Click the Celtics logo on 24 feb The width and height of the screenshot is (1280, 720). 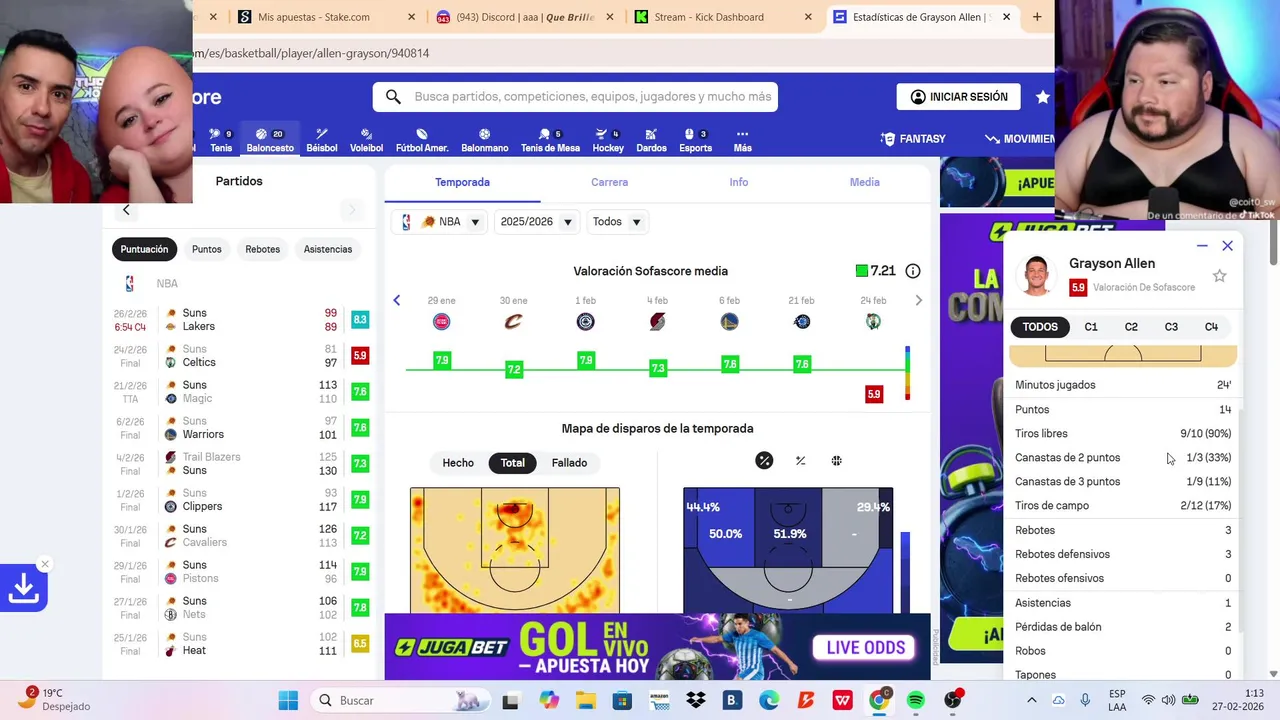873,322
